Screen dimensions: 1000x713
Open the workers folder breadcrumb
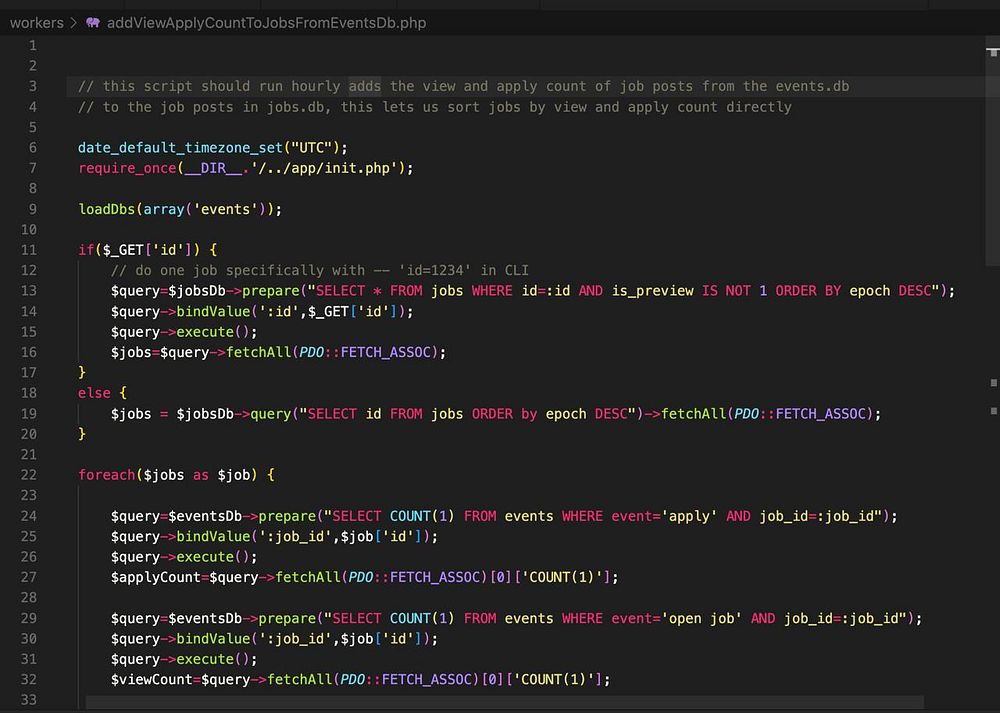coord(36,23)
